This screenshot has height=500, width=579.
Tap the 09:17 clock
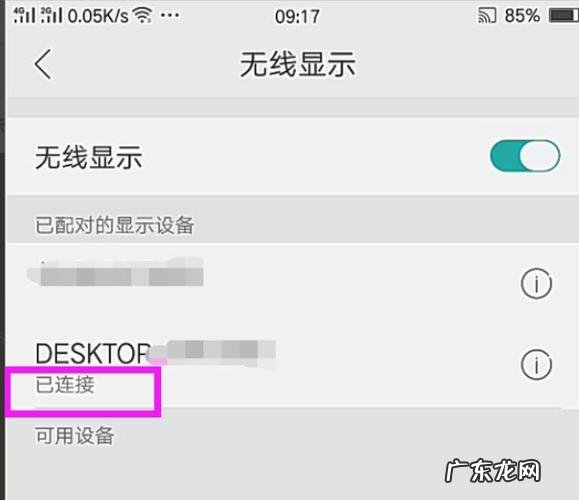[x=297, y=17]
